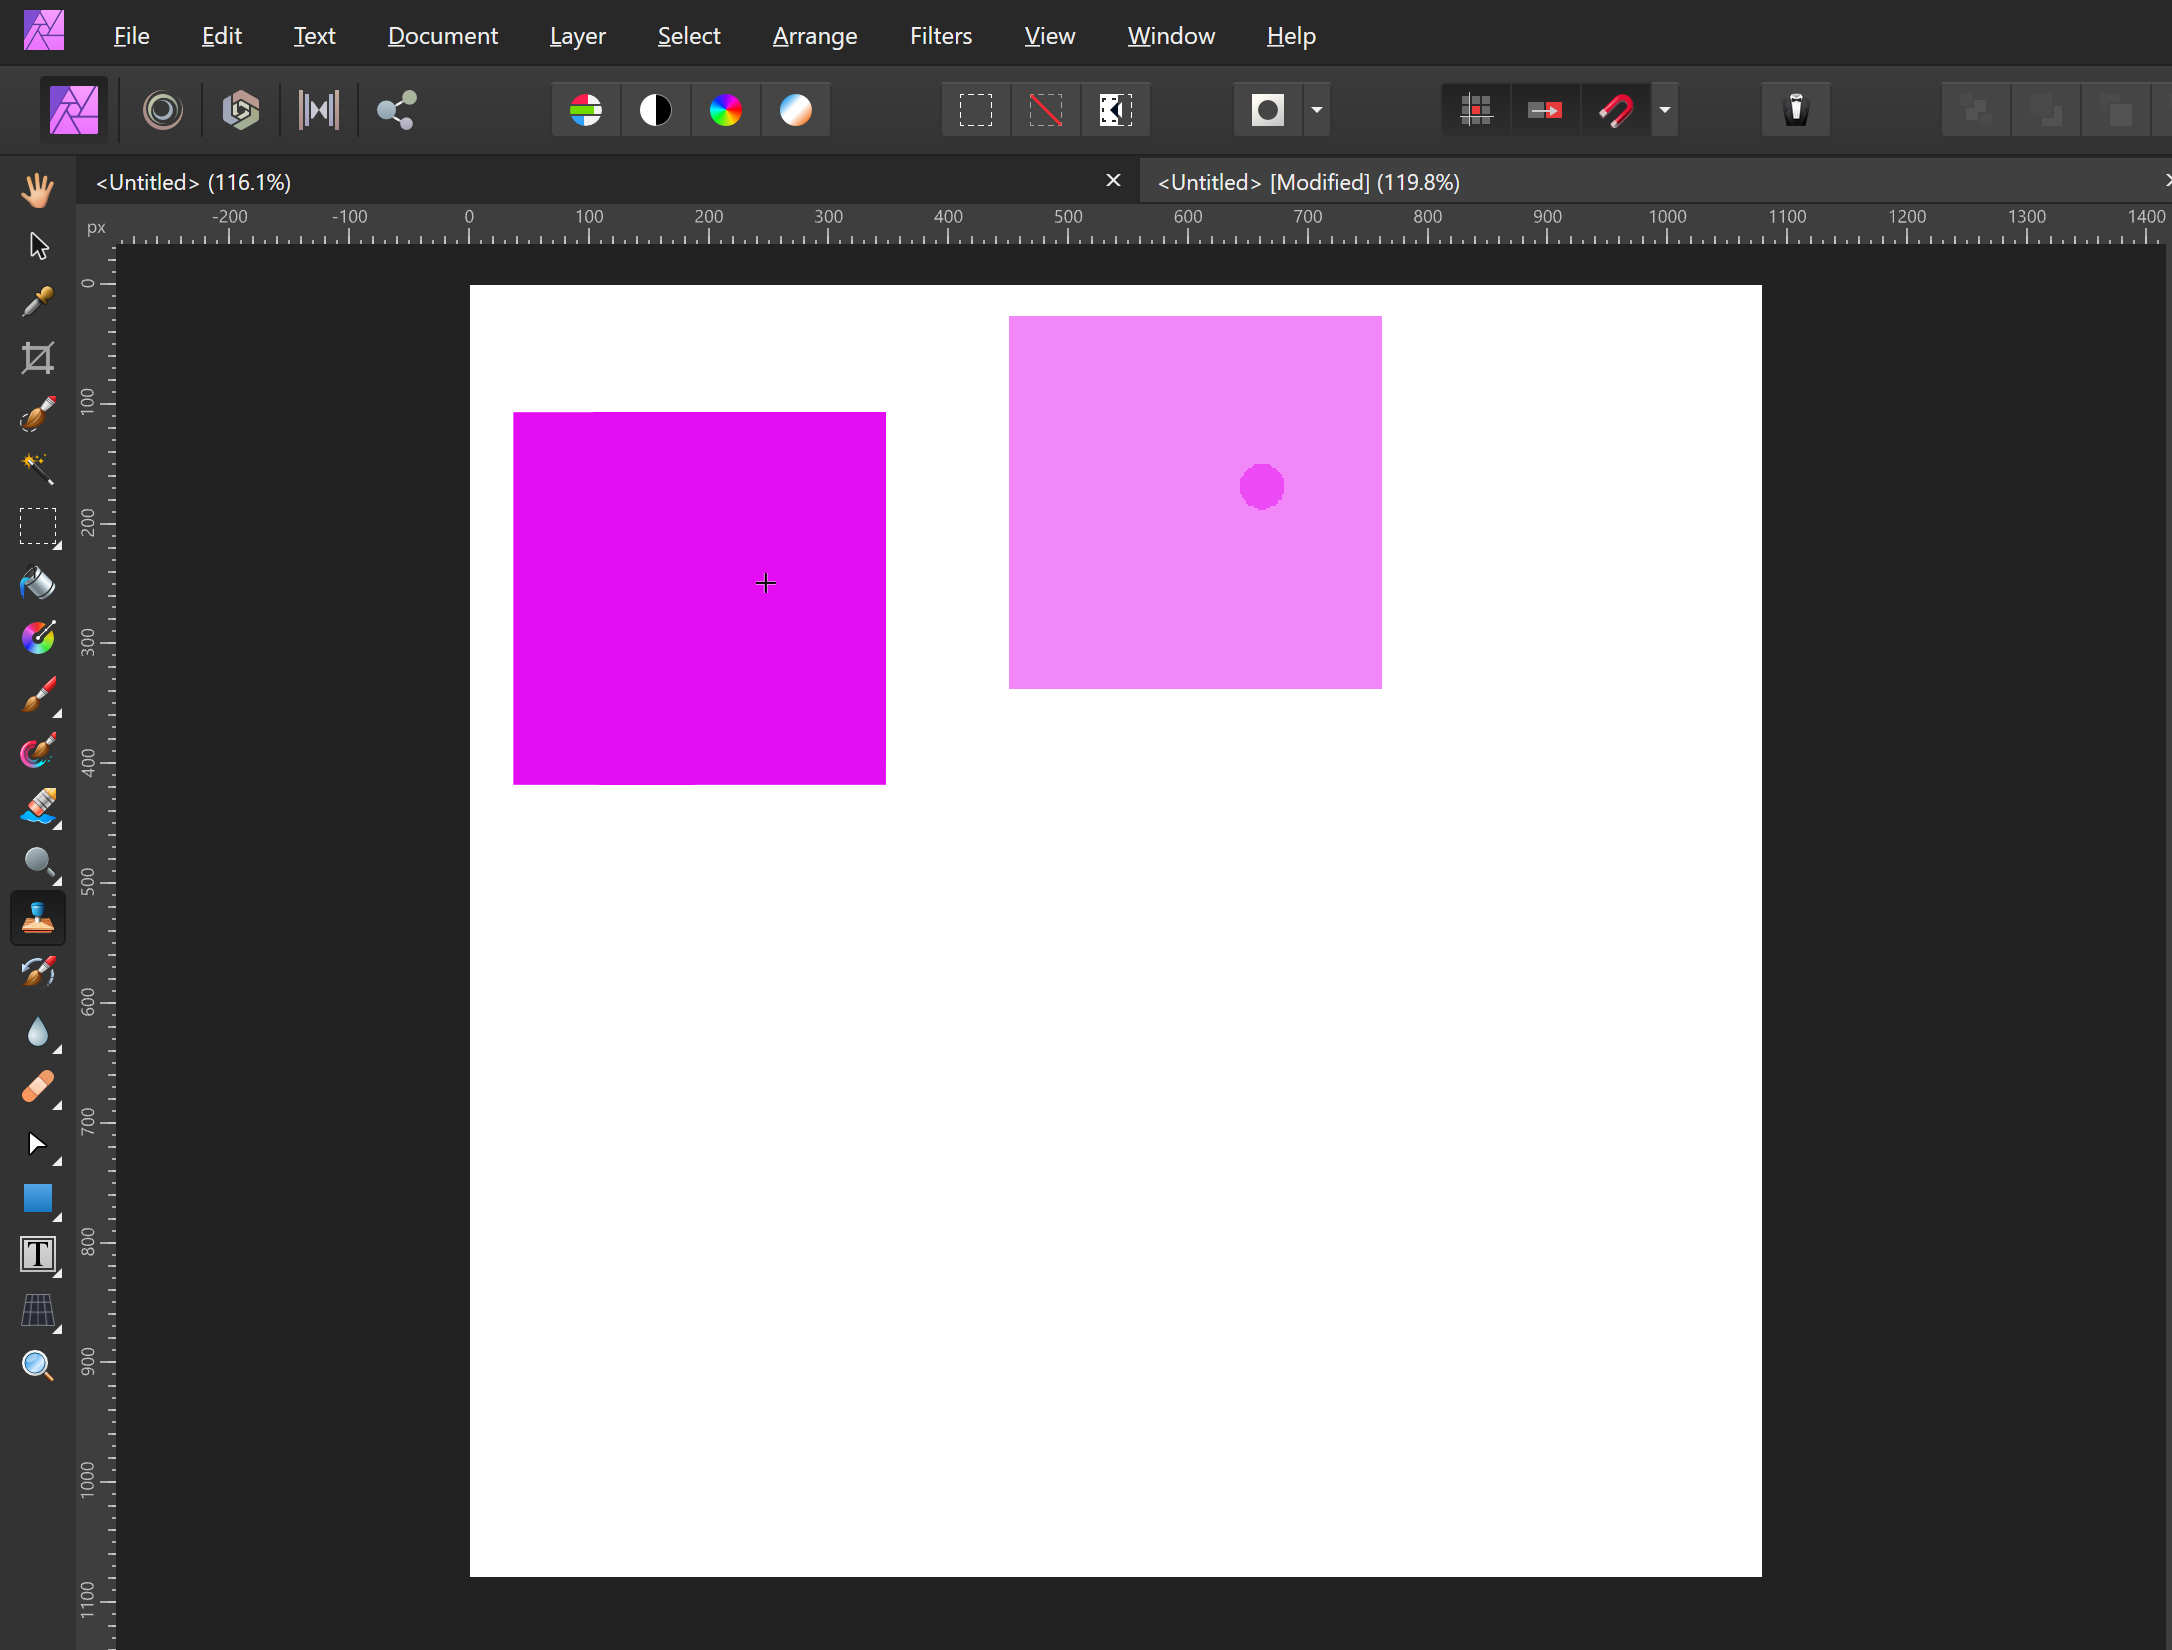Select the Paint Brush tool
Viewport: 2172px width, 1650px height.
38,695
